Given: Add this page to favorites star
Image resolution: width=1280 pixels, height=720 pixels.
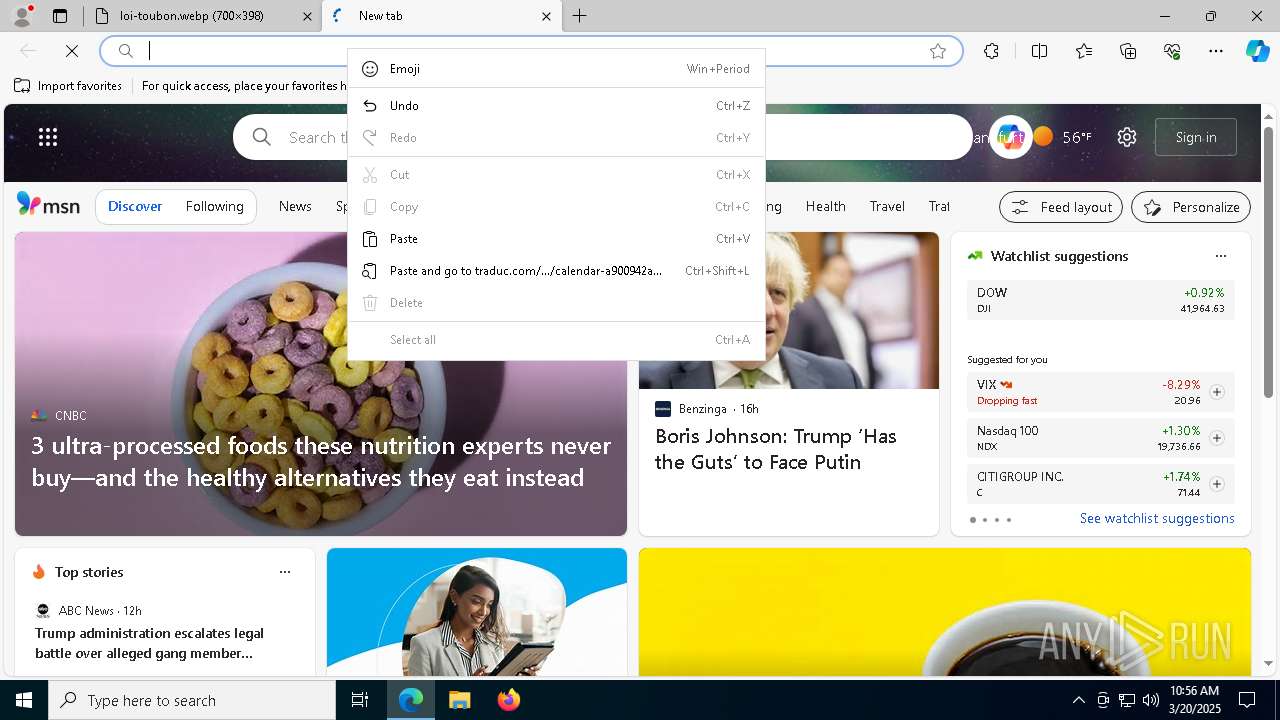Looking at the screenshot, I should tap(938, 51).
